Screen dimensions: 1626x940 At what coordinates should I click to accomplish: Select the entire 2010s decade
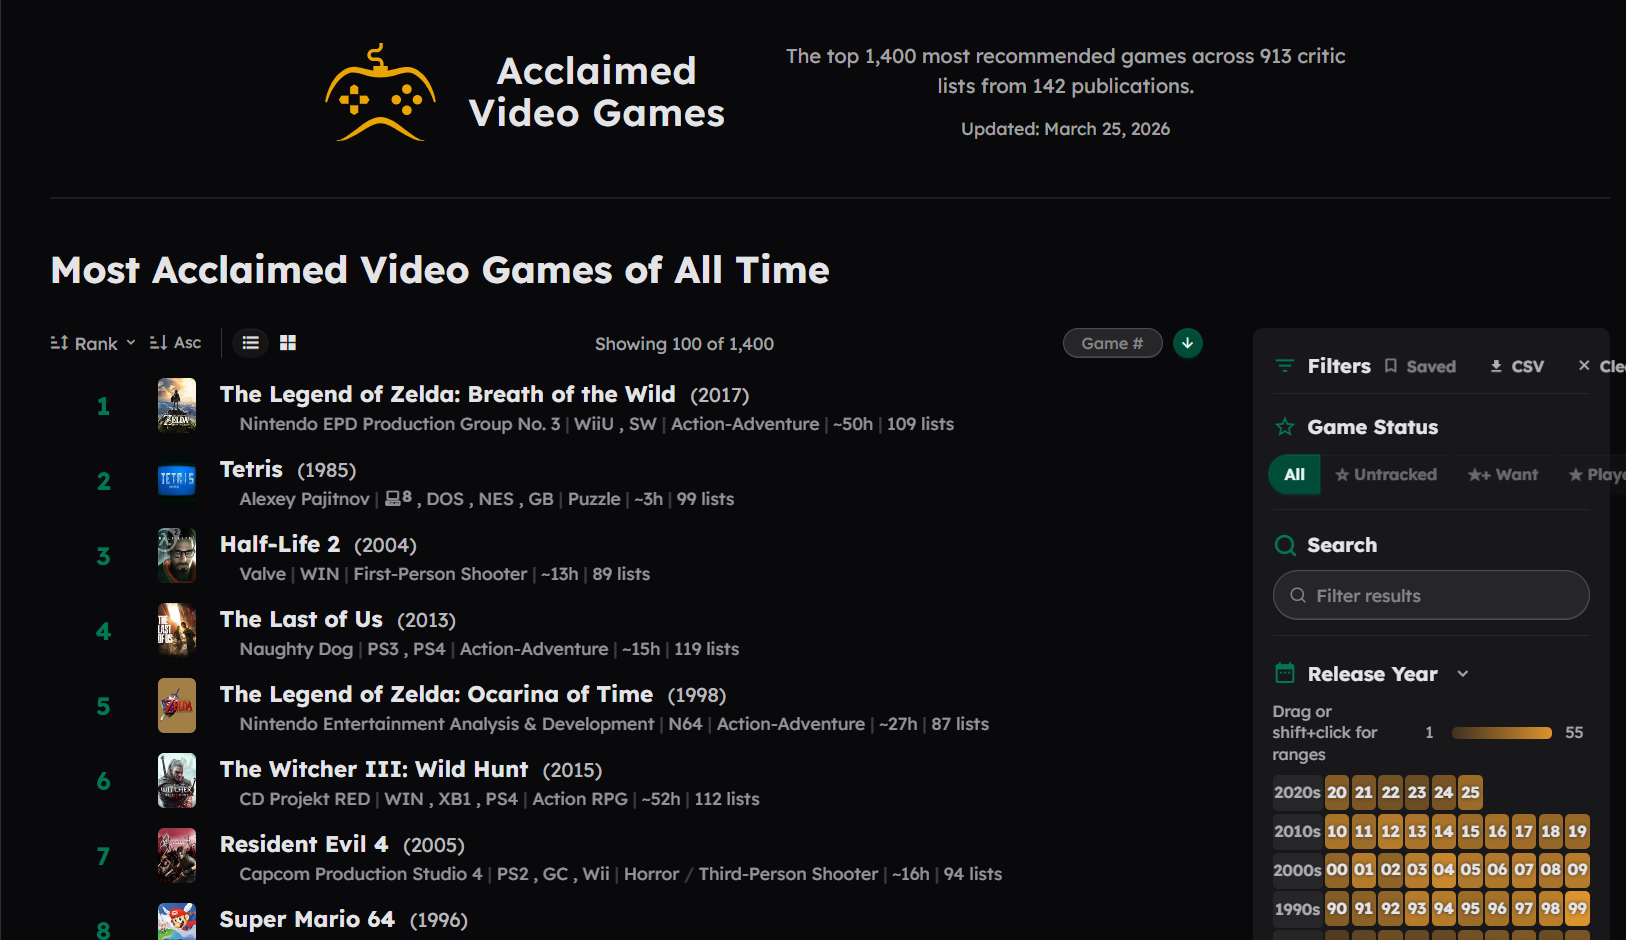tap(1297, 831)
